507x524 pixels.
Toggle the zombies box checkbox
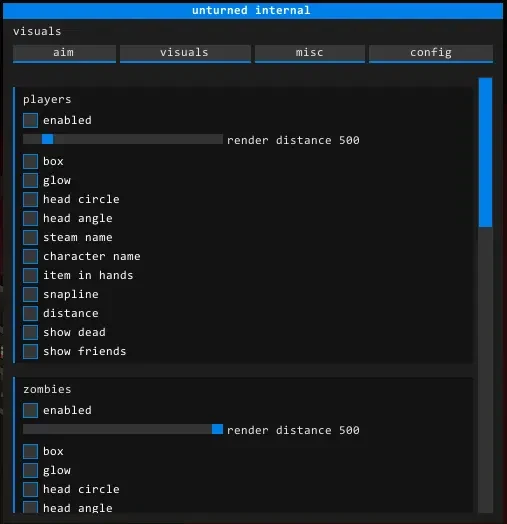(x=30, y=451)
